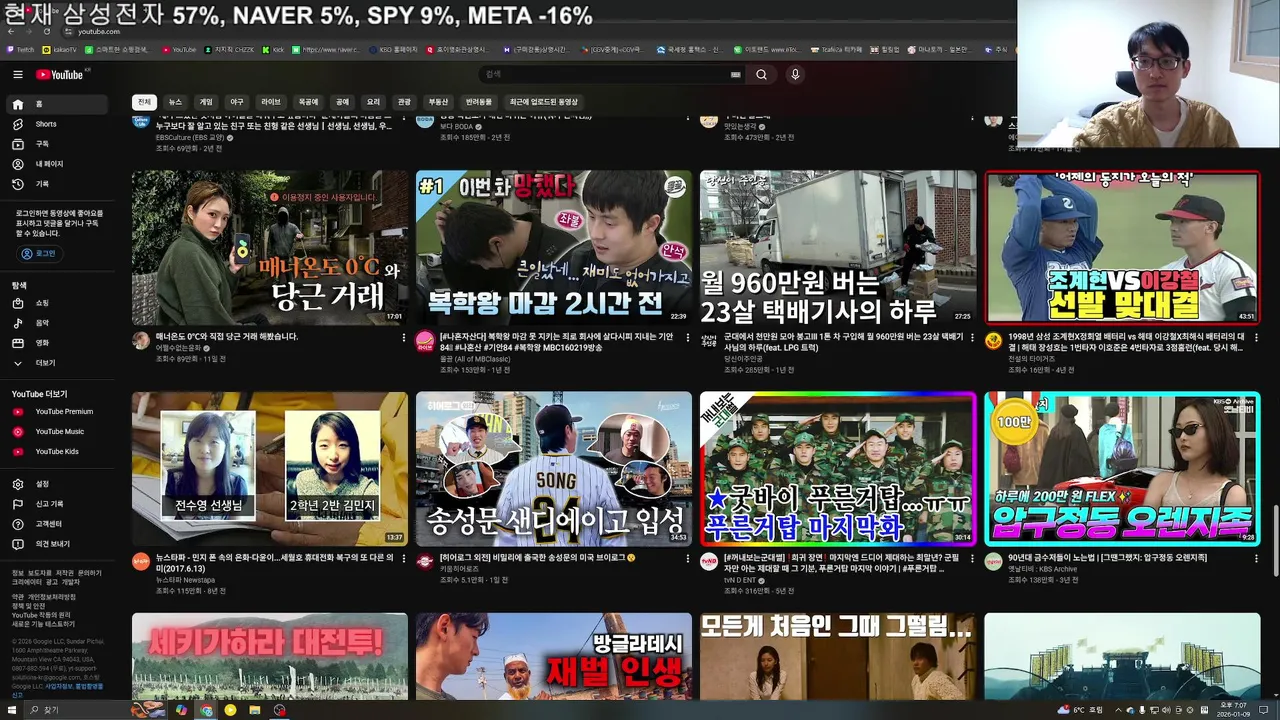The width and height of the screenshot is (1280, 720).
Task: Select the 요리 filter chip
Action: pyautogui.click(x=373, y=102)
